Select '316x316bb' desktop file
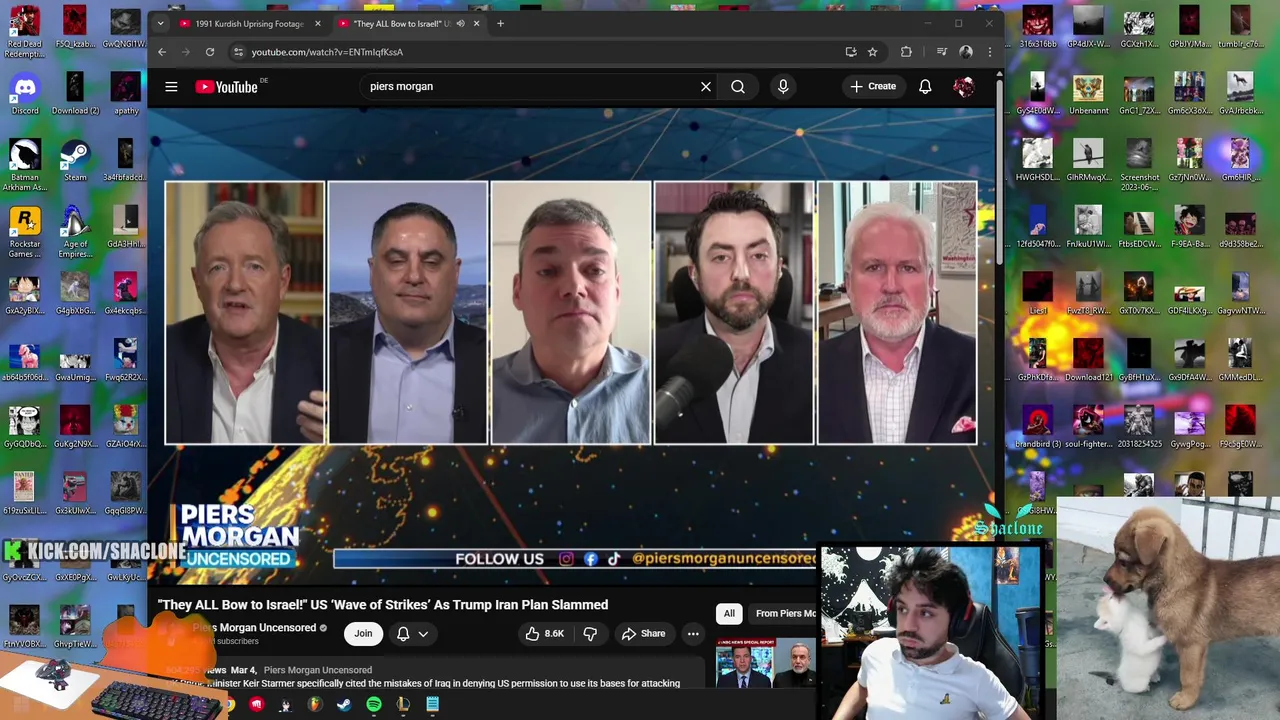This screenshot has height=720, width=1280. (1037, 27)
